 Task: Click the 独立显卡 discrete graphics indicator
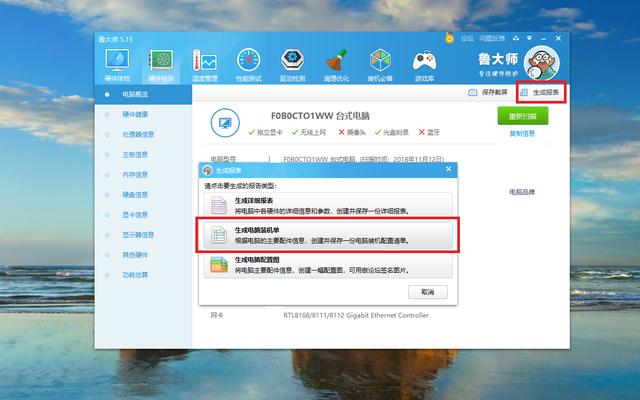(x=265, y=132)
